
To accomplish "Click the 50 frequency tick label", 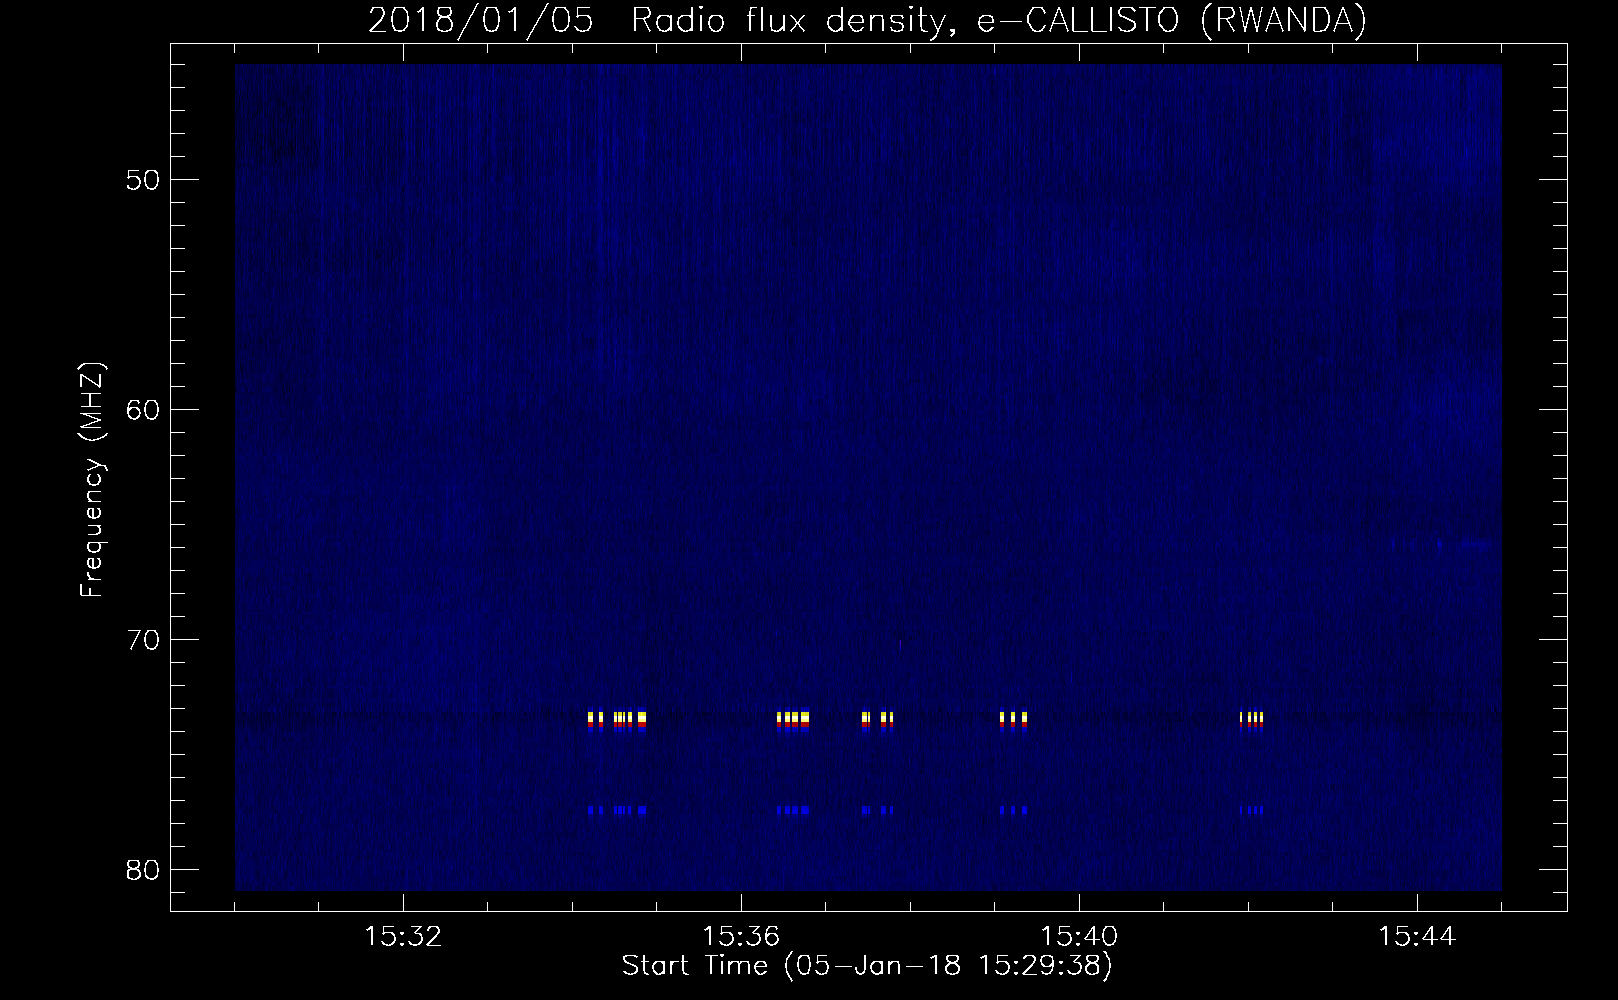I will 141,180.
